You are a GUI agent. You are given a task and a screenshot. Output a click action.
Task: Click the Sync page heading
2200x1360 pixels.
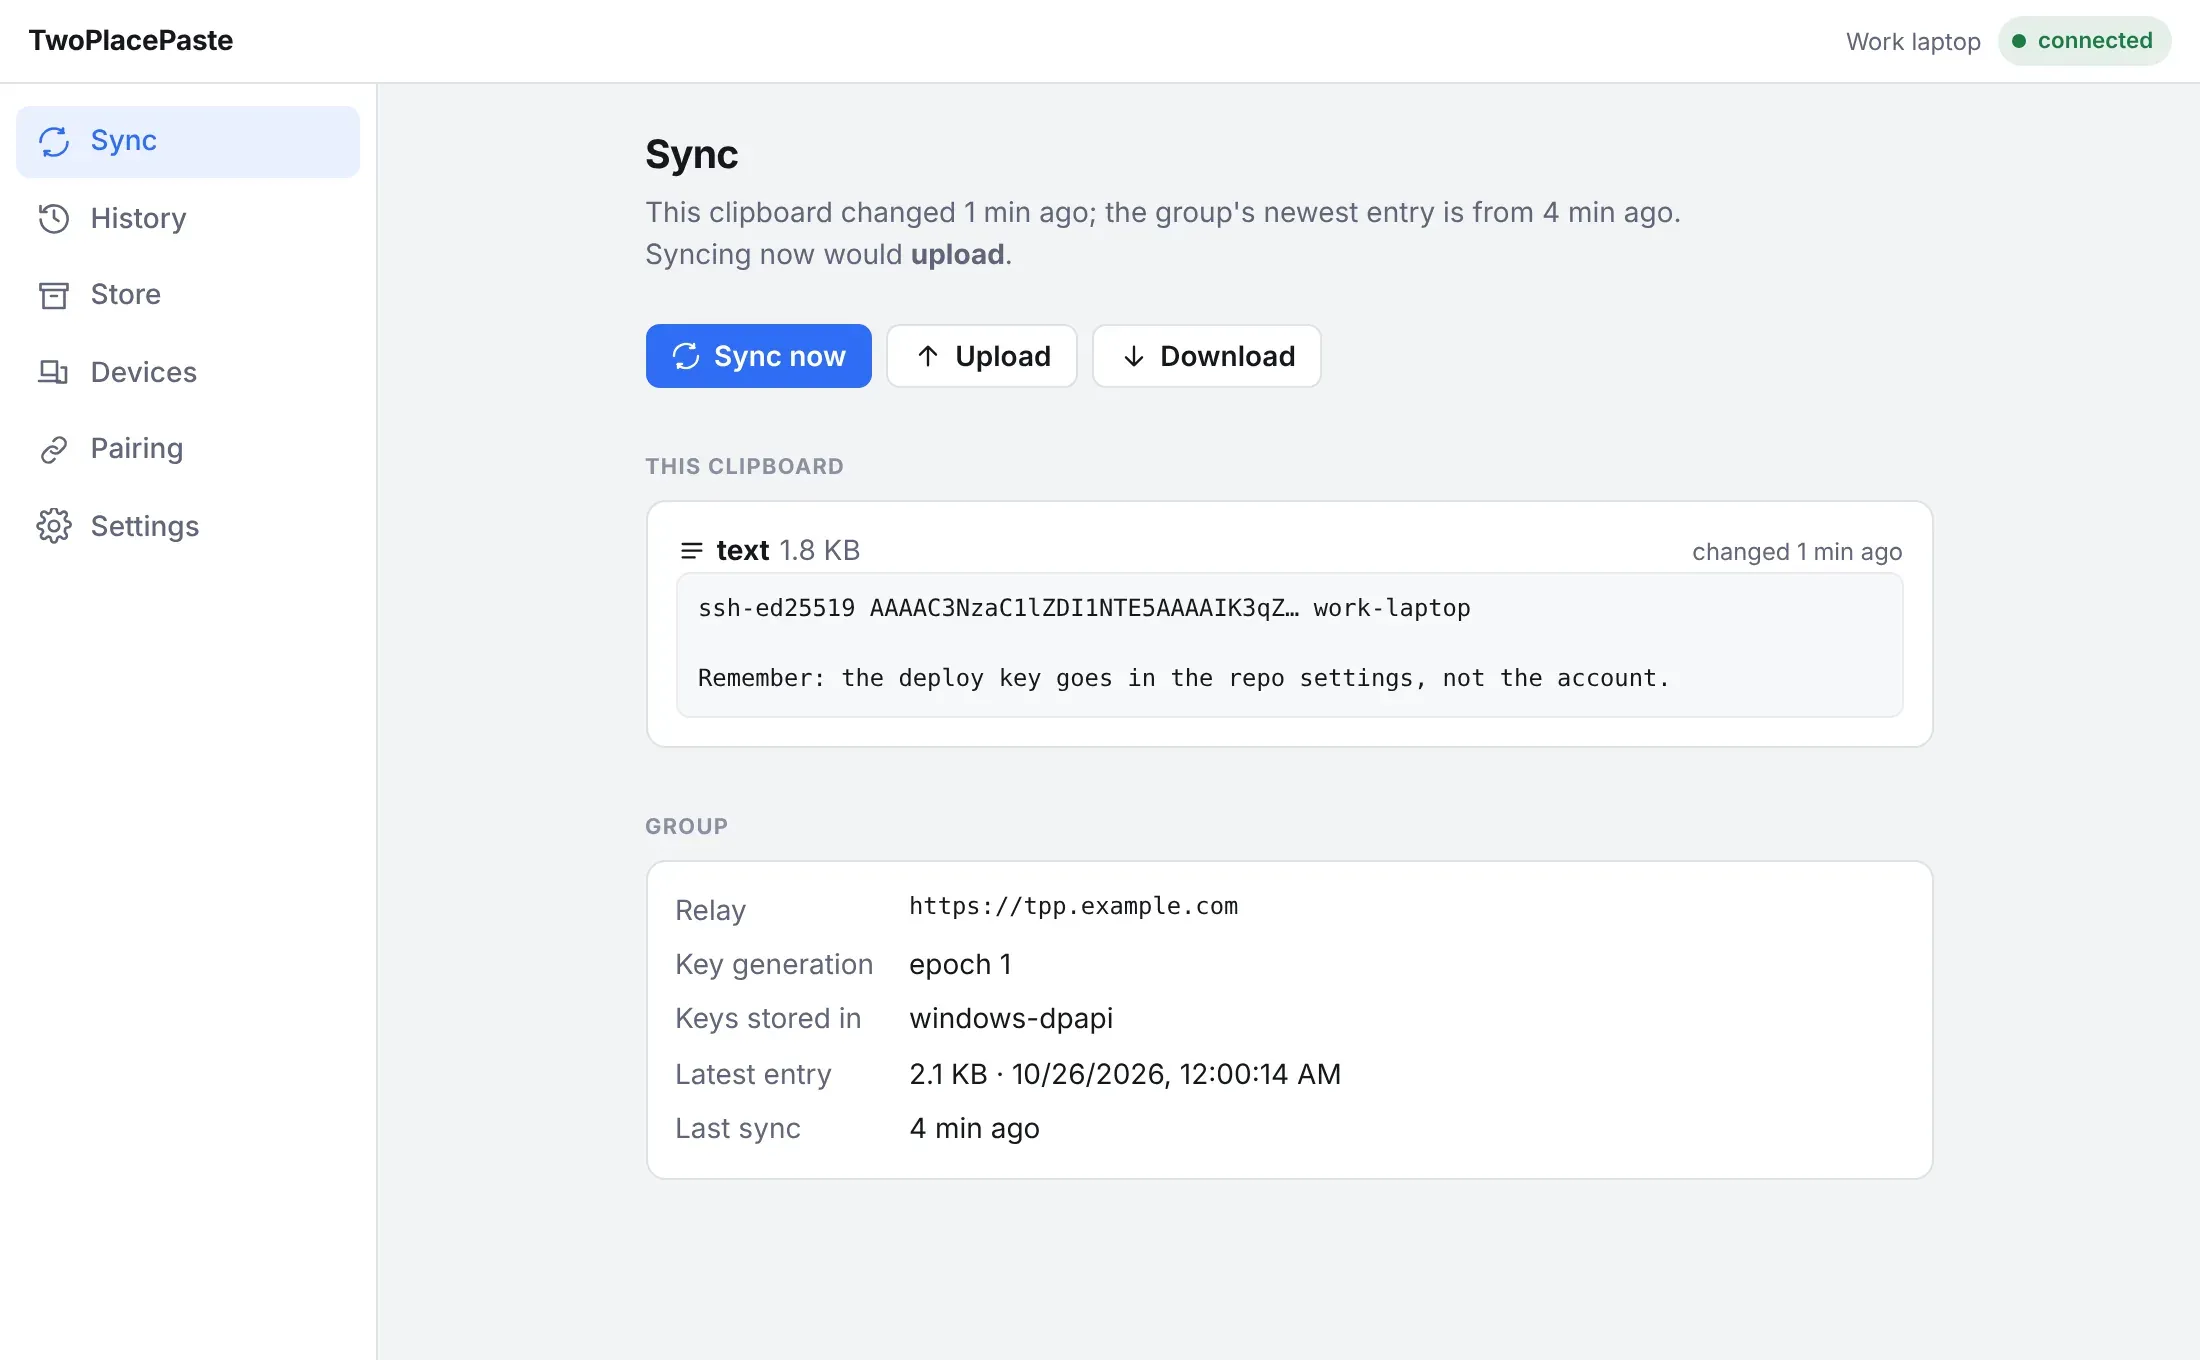pyautogui.click(x=692, y=154)
